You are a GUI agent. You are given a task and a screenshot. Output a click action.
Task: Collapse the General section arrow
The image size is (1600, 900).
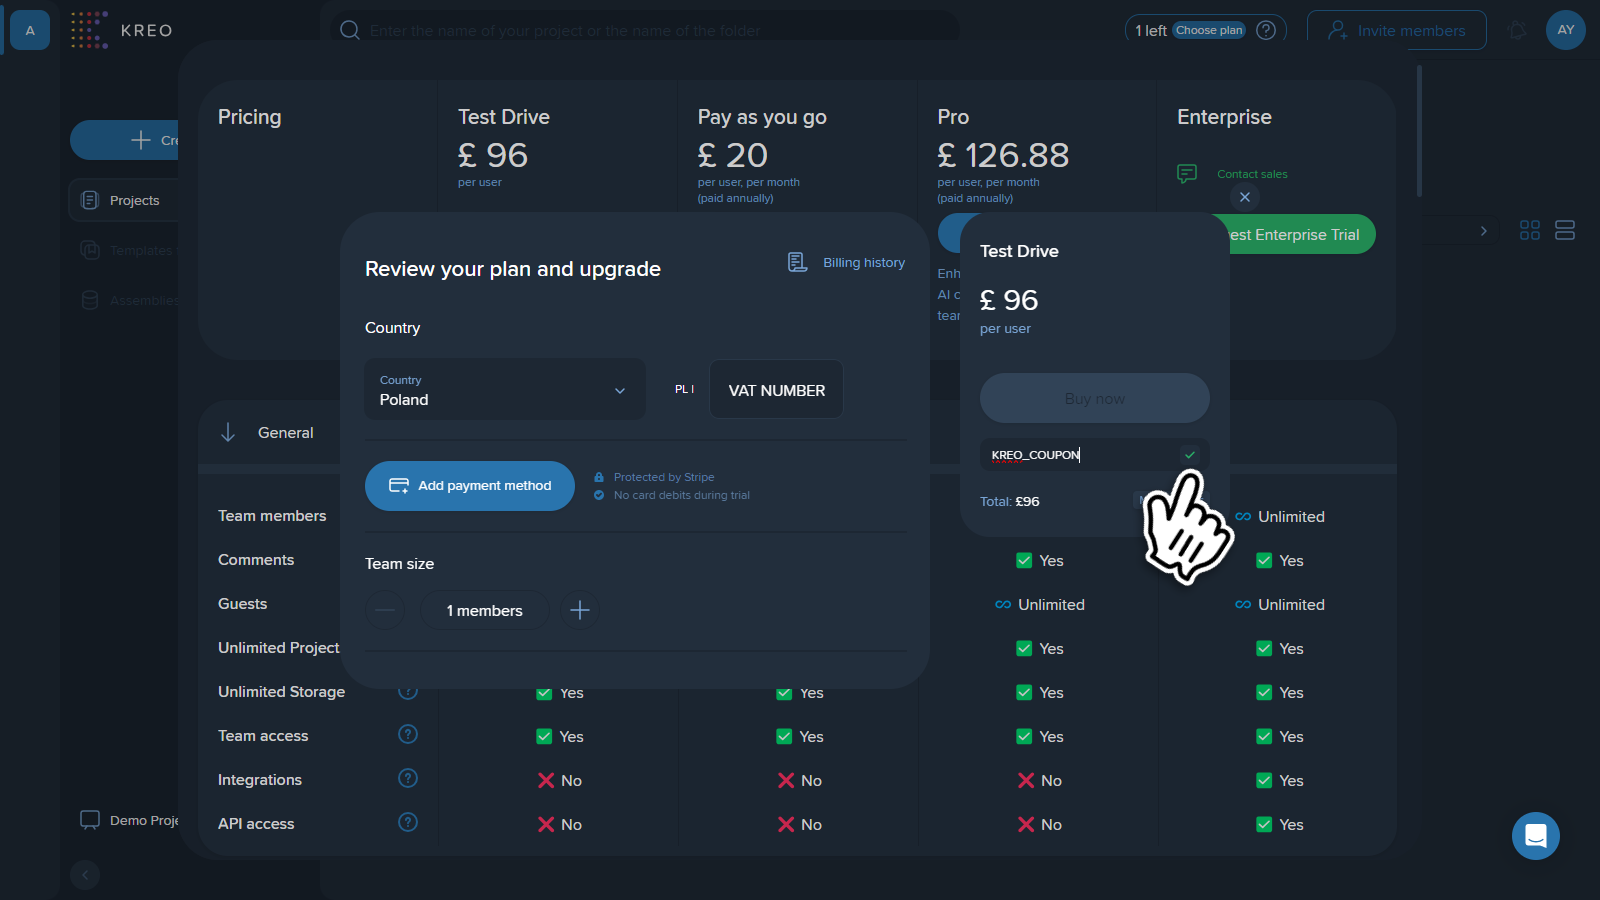tap(228, 432)
